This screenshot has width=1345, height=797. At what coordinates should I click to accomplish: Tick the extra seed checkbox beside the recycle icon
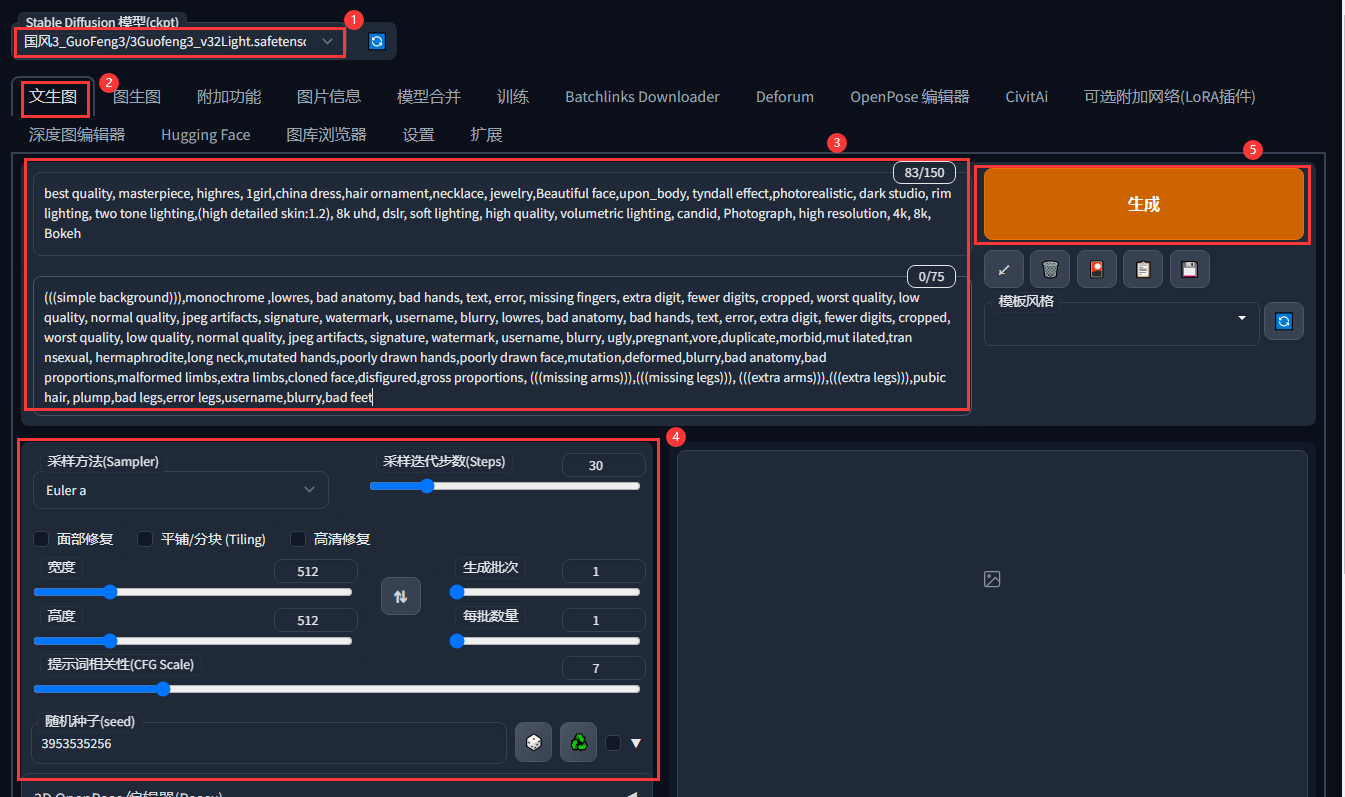pos(613,743)
